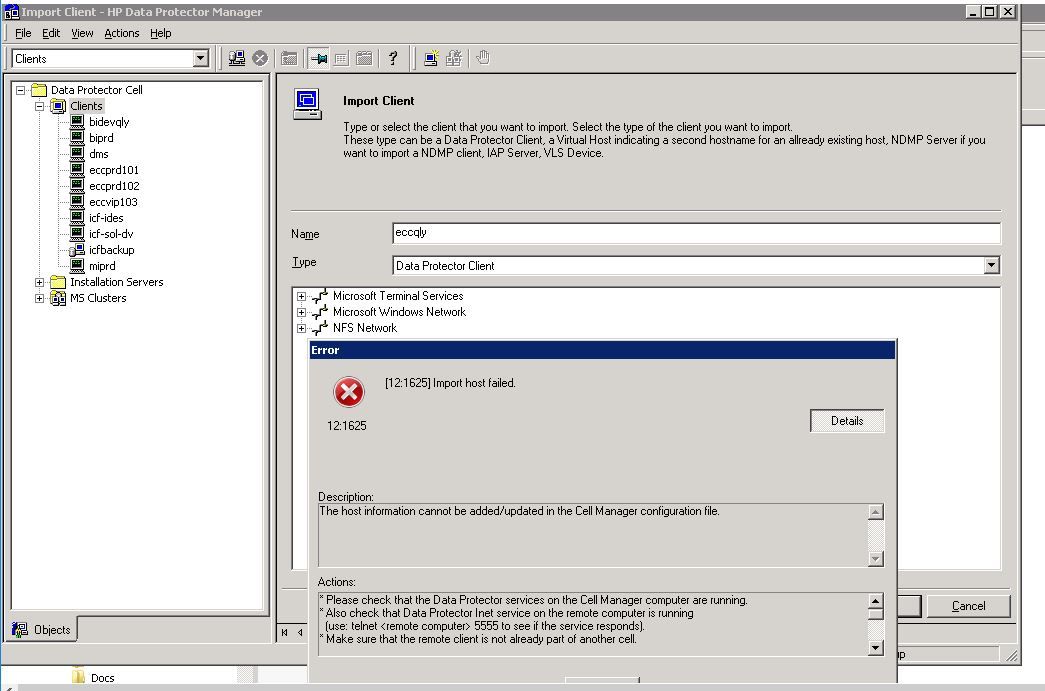Click the Cancel button in wizard
The width and height of the screenshot is (1045, 691).
pyautogui.click(x=968, y=606)
